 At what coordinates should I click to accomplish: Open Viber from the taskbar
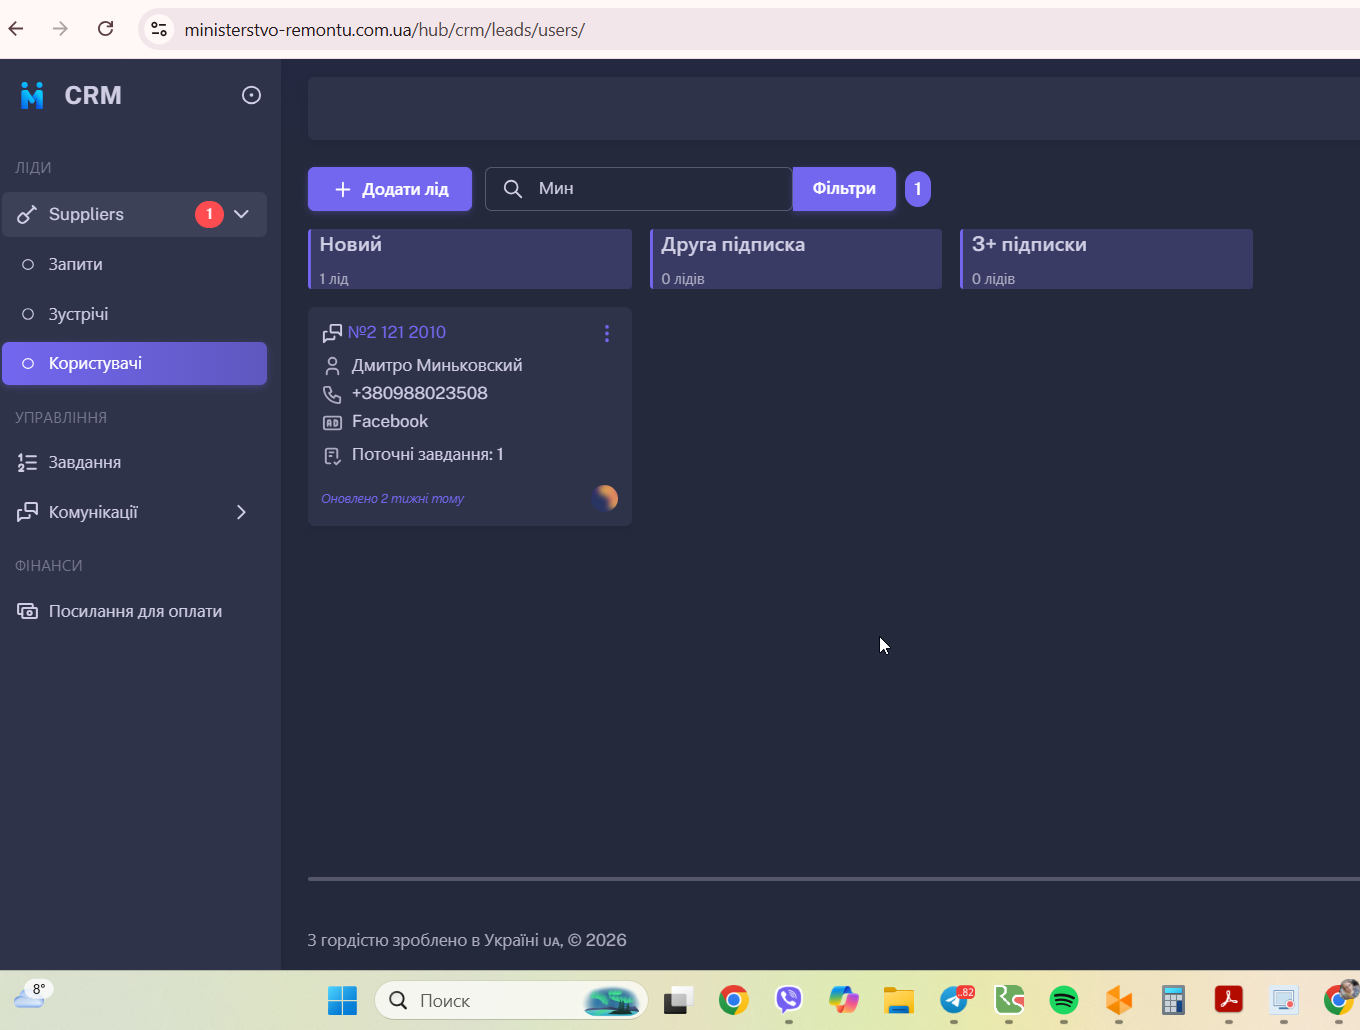click(x=789, y=1000)
